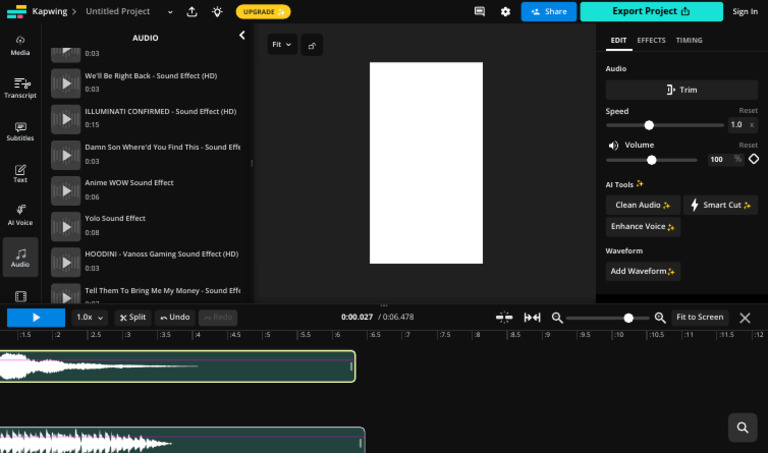Click the Export Project button

click(651, 12)
